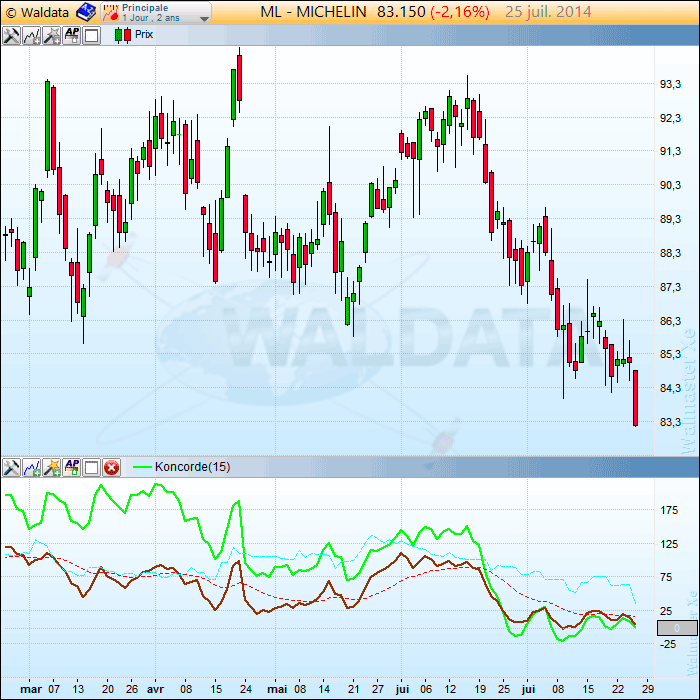Click the 93,3 price axis label
The width and height of the screenshot is (700, 700).
point(670,84)
